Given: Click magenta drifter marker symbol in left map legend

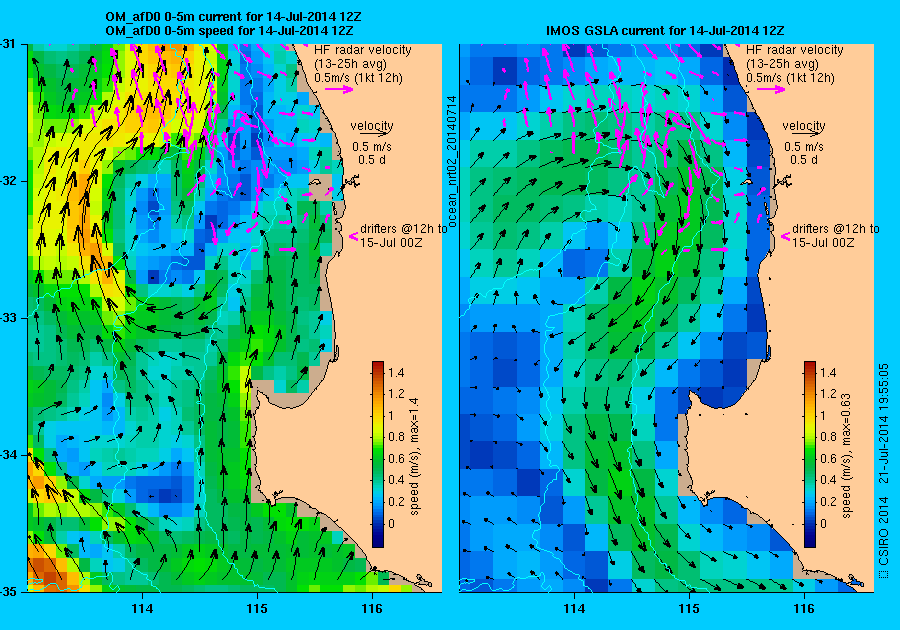Looking at the screenshot, I should click(354, 236).
